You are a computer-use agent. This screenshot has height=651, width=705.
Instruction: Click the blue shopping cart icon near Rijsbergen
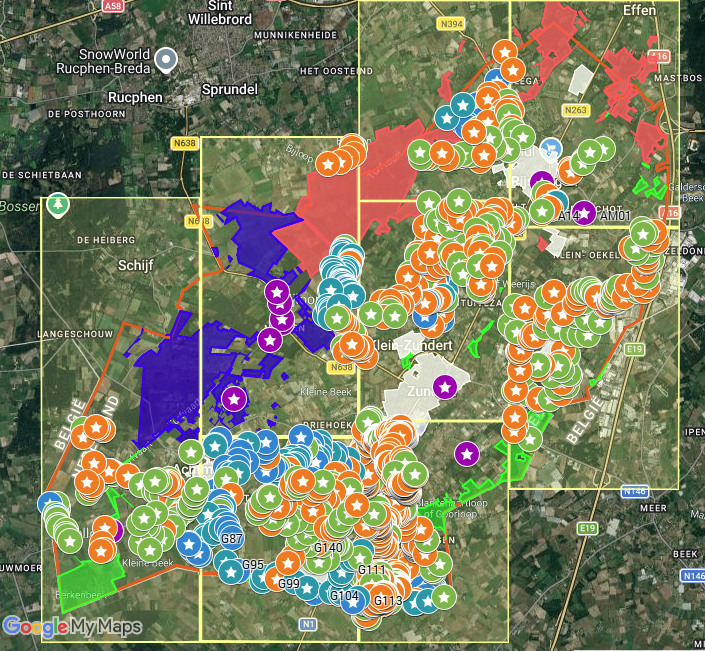click(x=549, y=148)
